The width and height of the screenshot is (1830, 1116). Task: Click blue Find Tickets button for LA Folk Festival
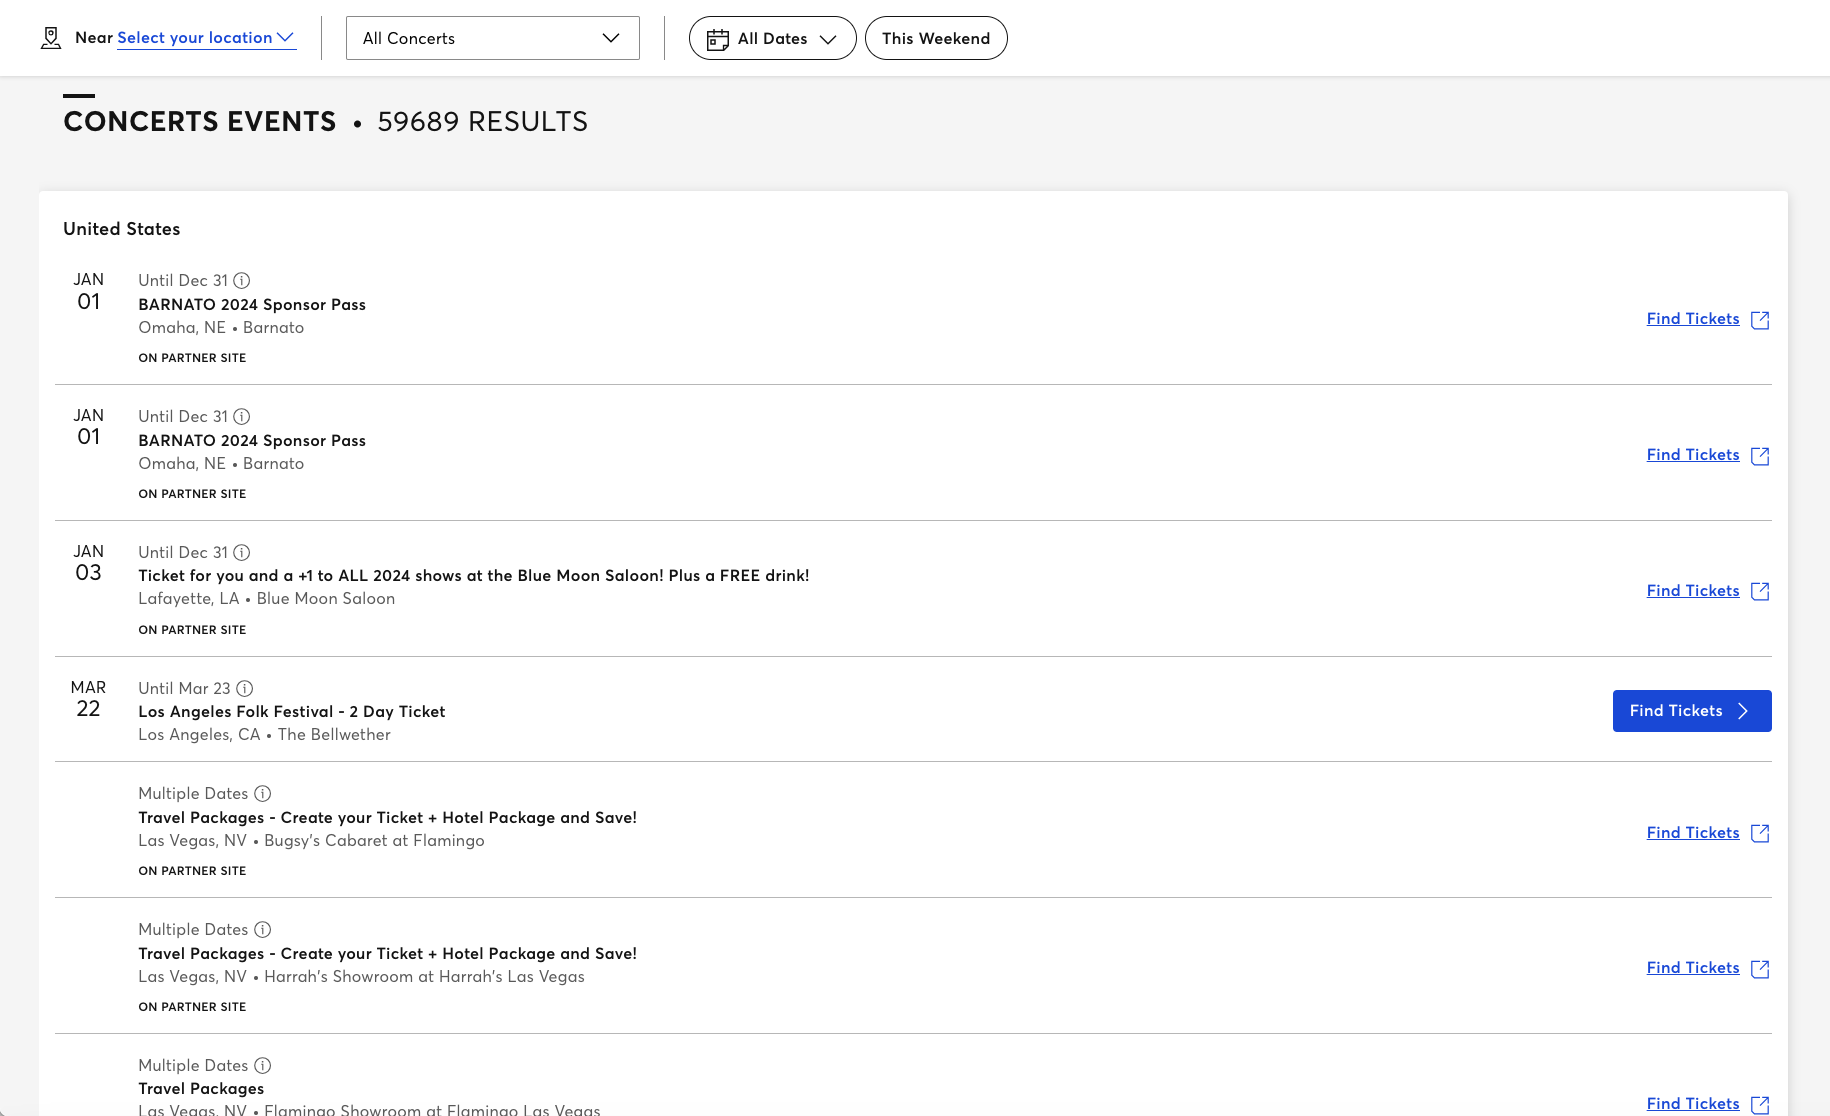1692,711
